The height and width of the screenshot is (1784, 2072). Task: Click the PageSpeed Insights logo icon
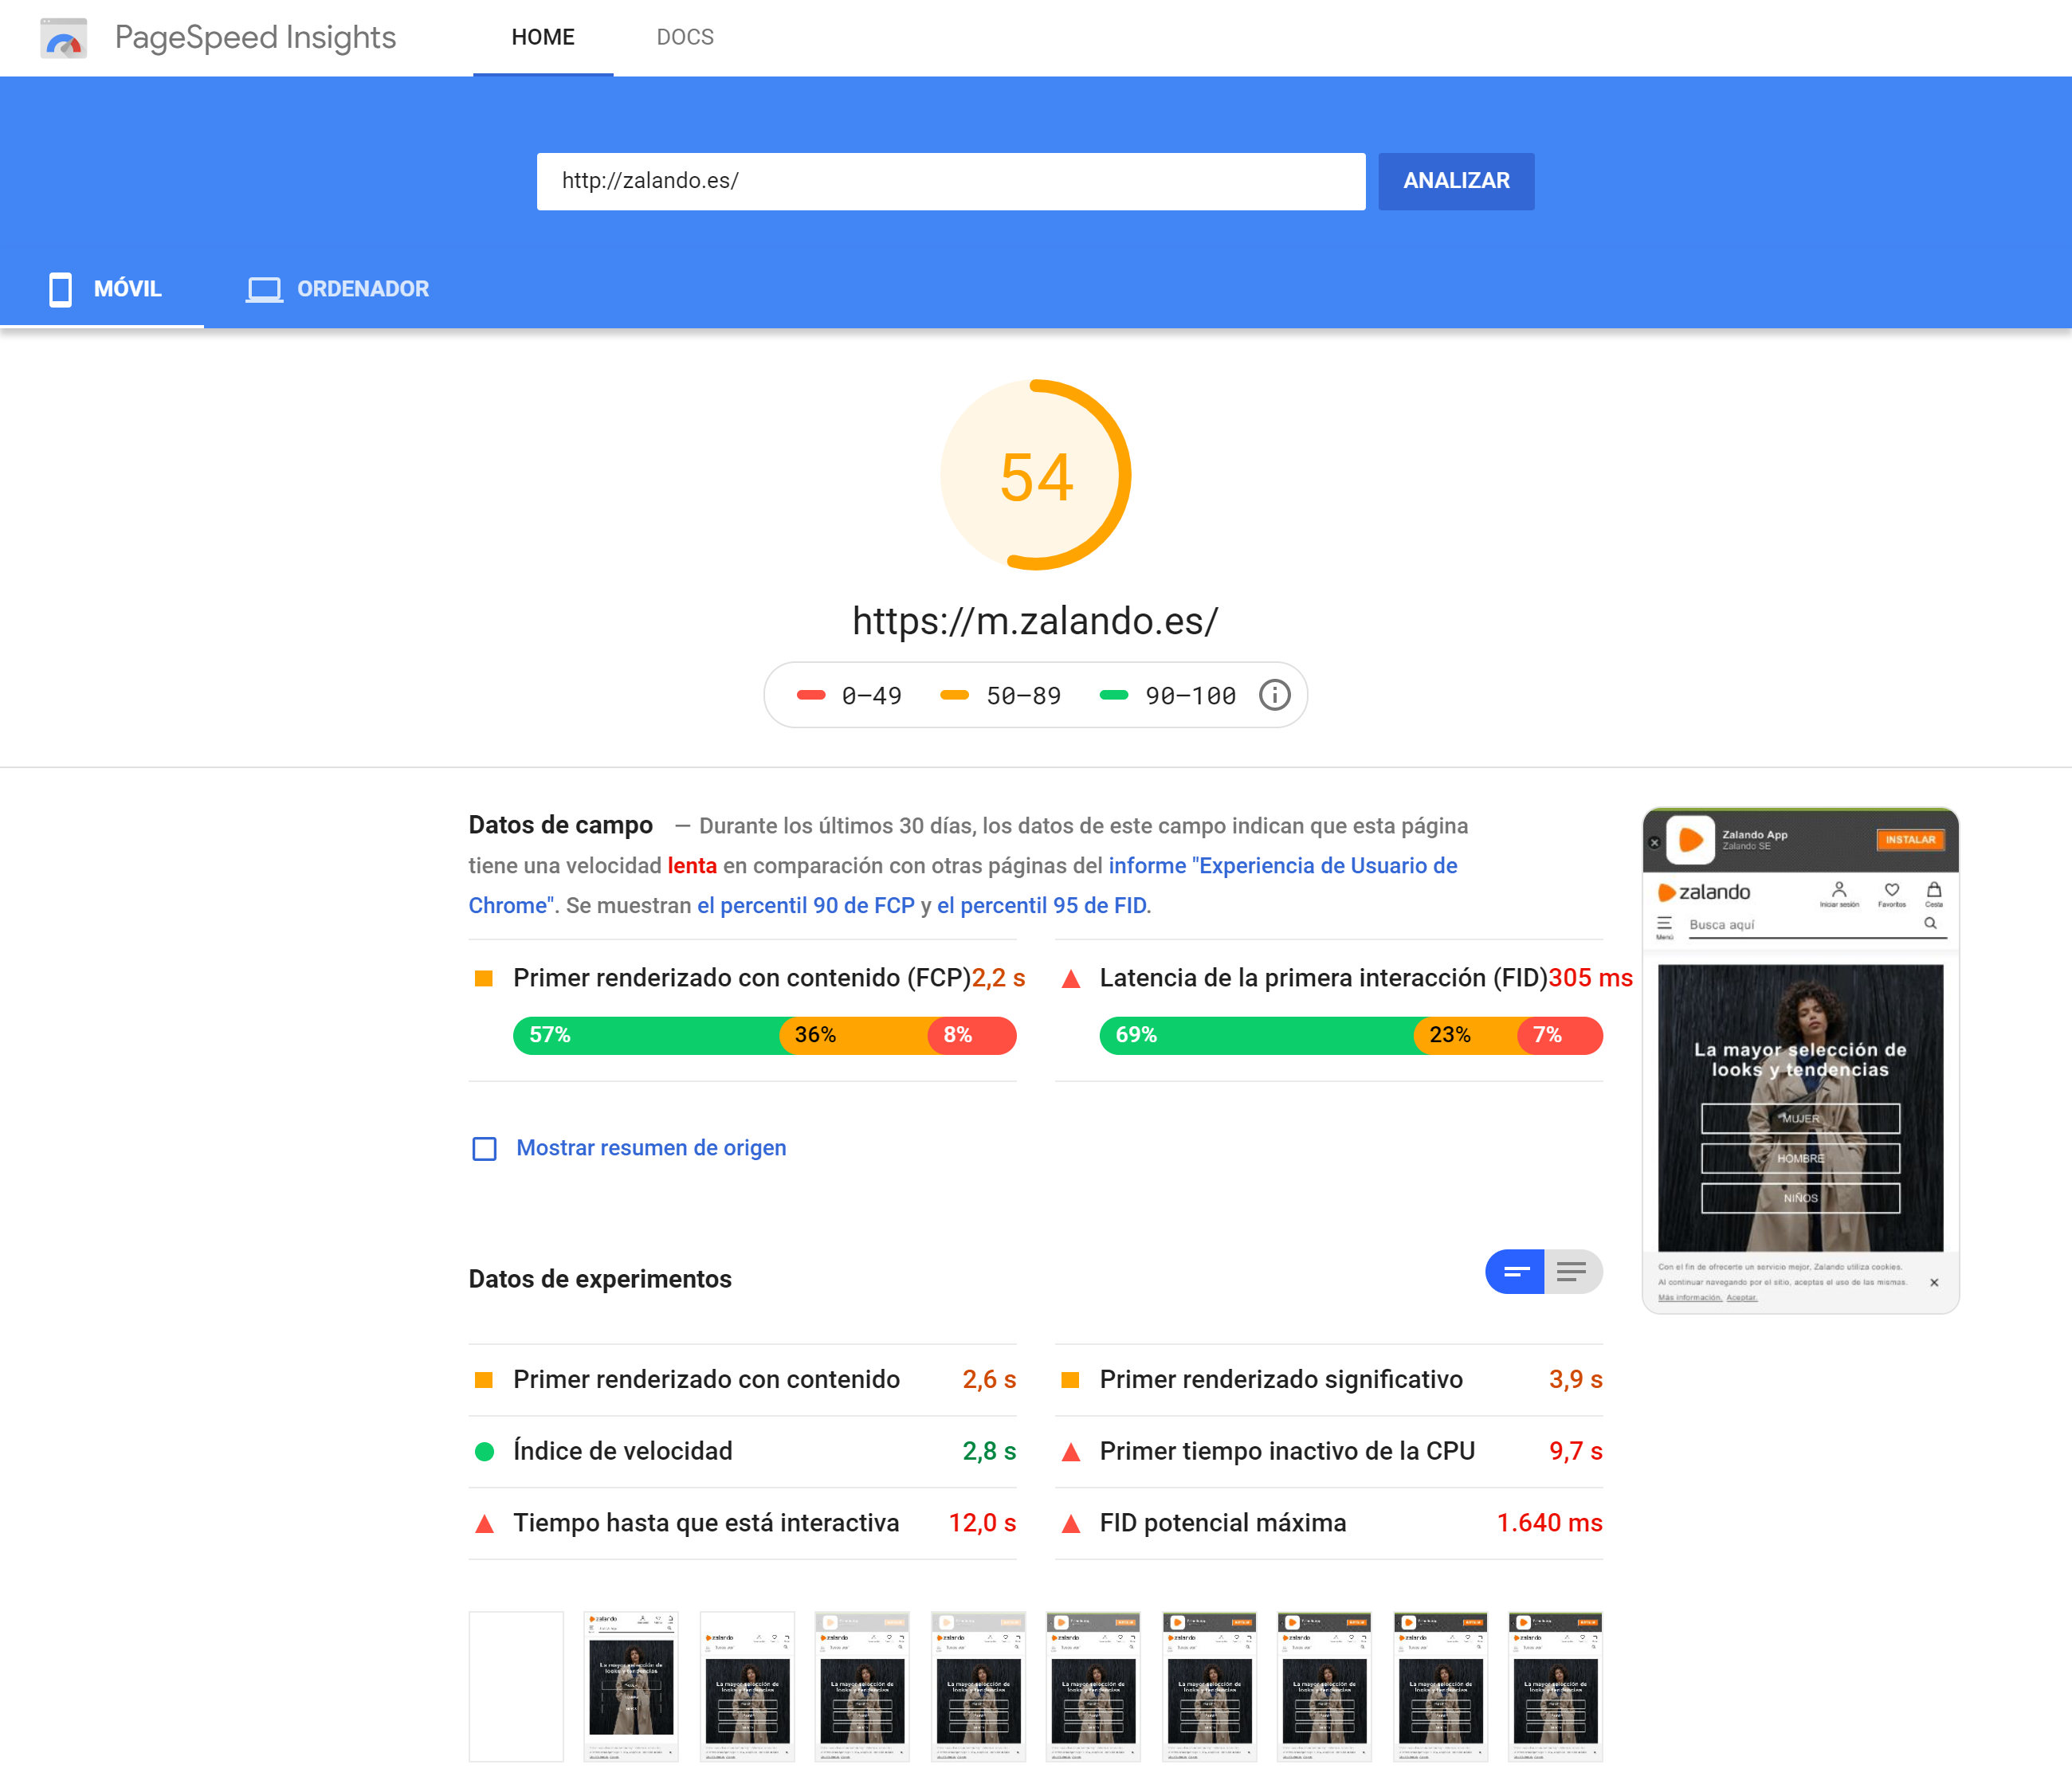[x=63, y=38]
